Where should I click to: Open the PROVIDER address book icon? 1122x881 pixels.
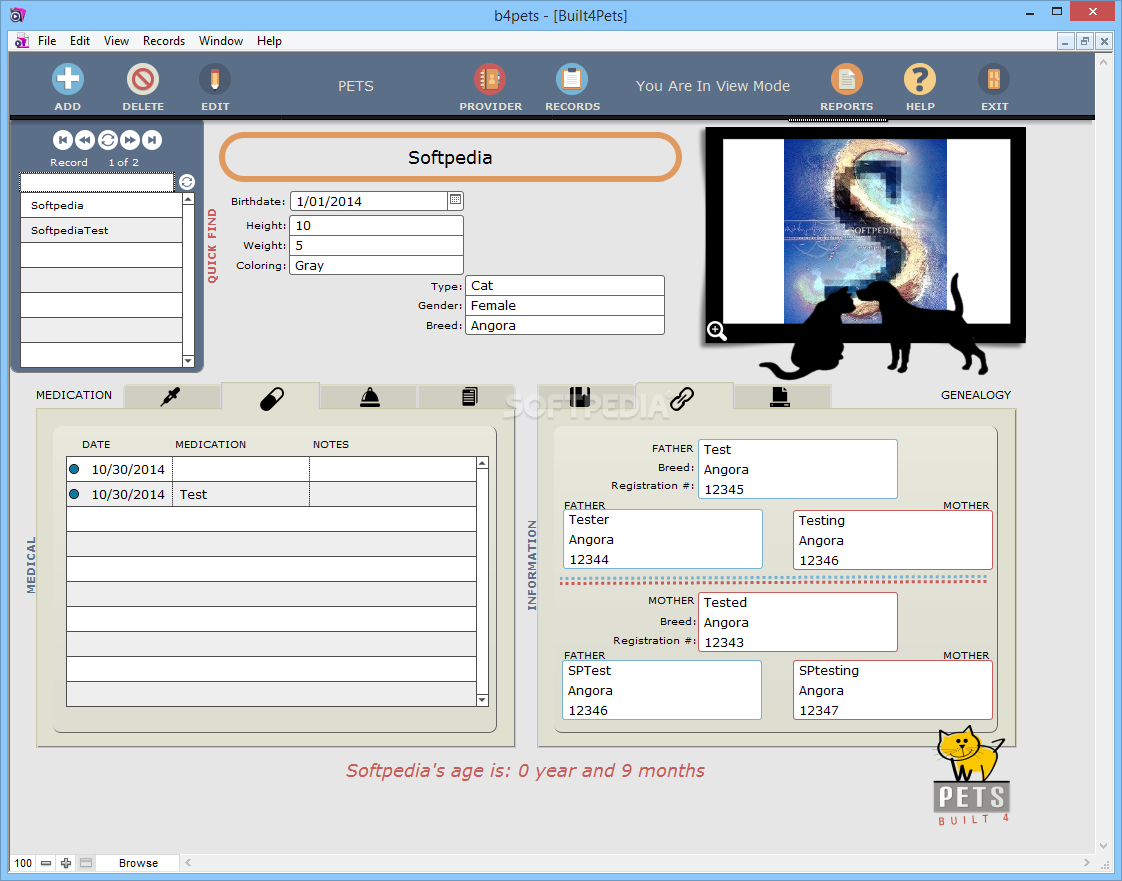pyautogui.click(x=490, y=79)
